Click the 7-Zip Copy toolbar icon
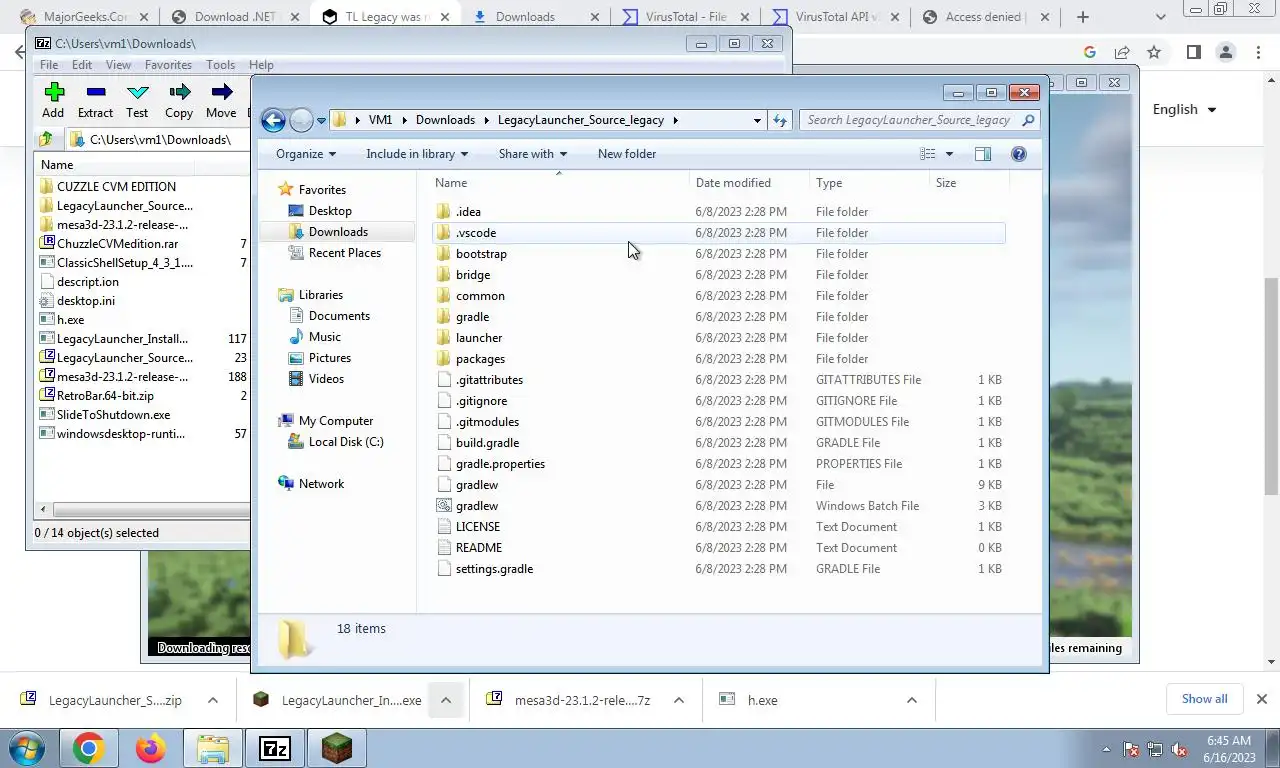Image resolution: width=1280 pixels, height=768 pixels. coord(180,92)
